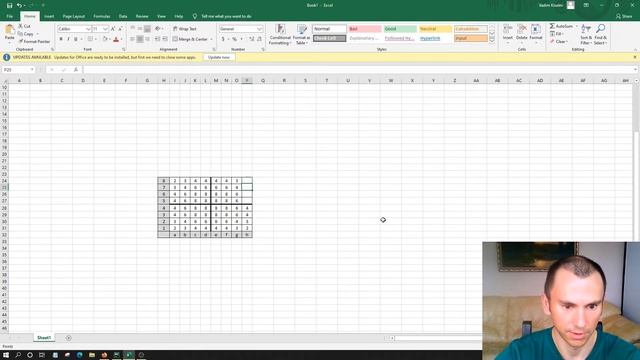The height and width of the screenshot is (360, 640).
Task: Apply the Bad cell style
Action: pos(365,29)
